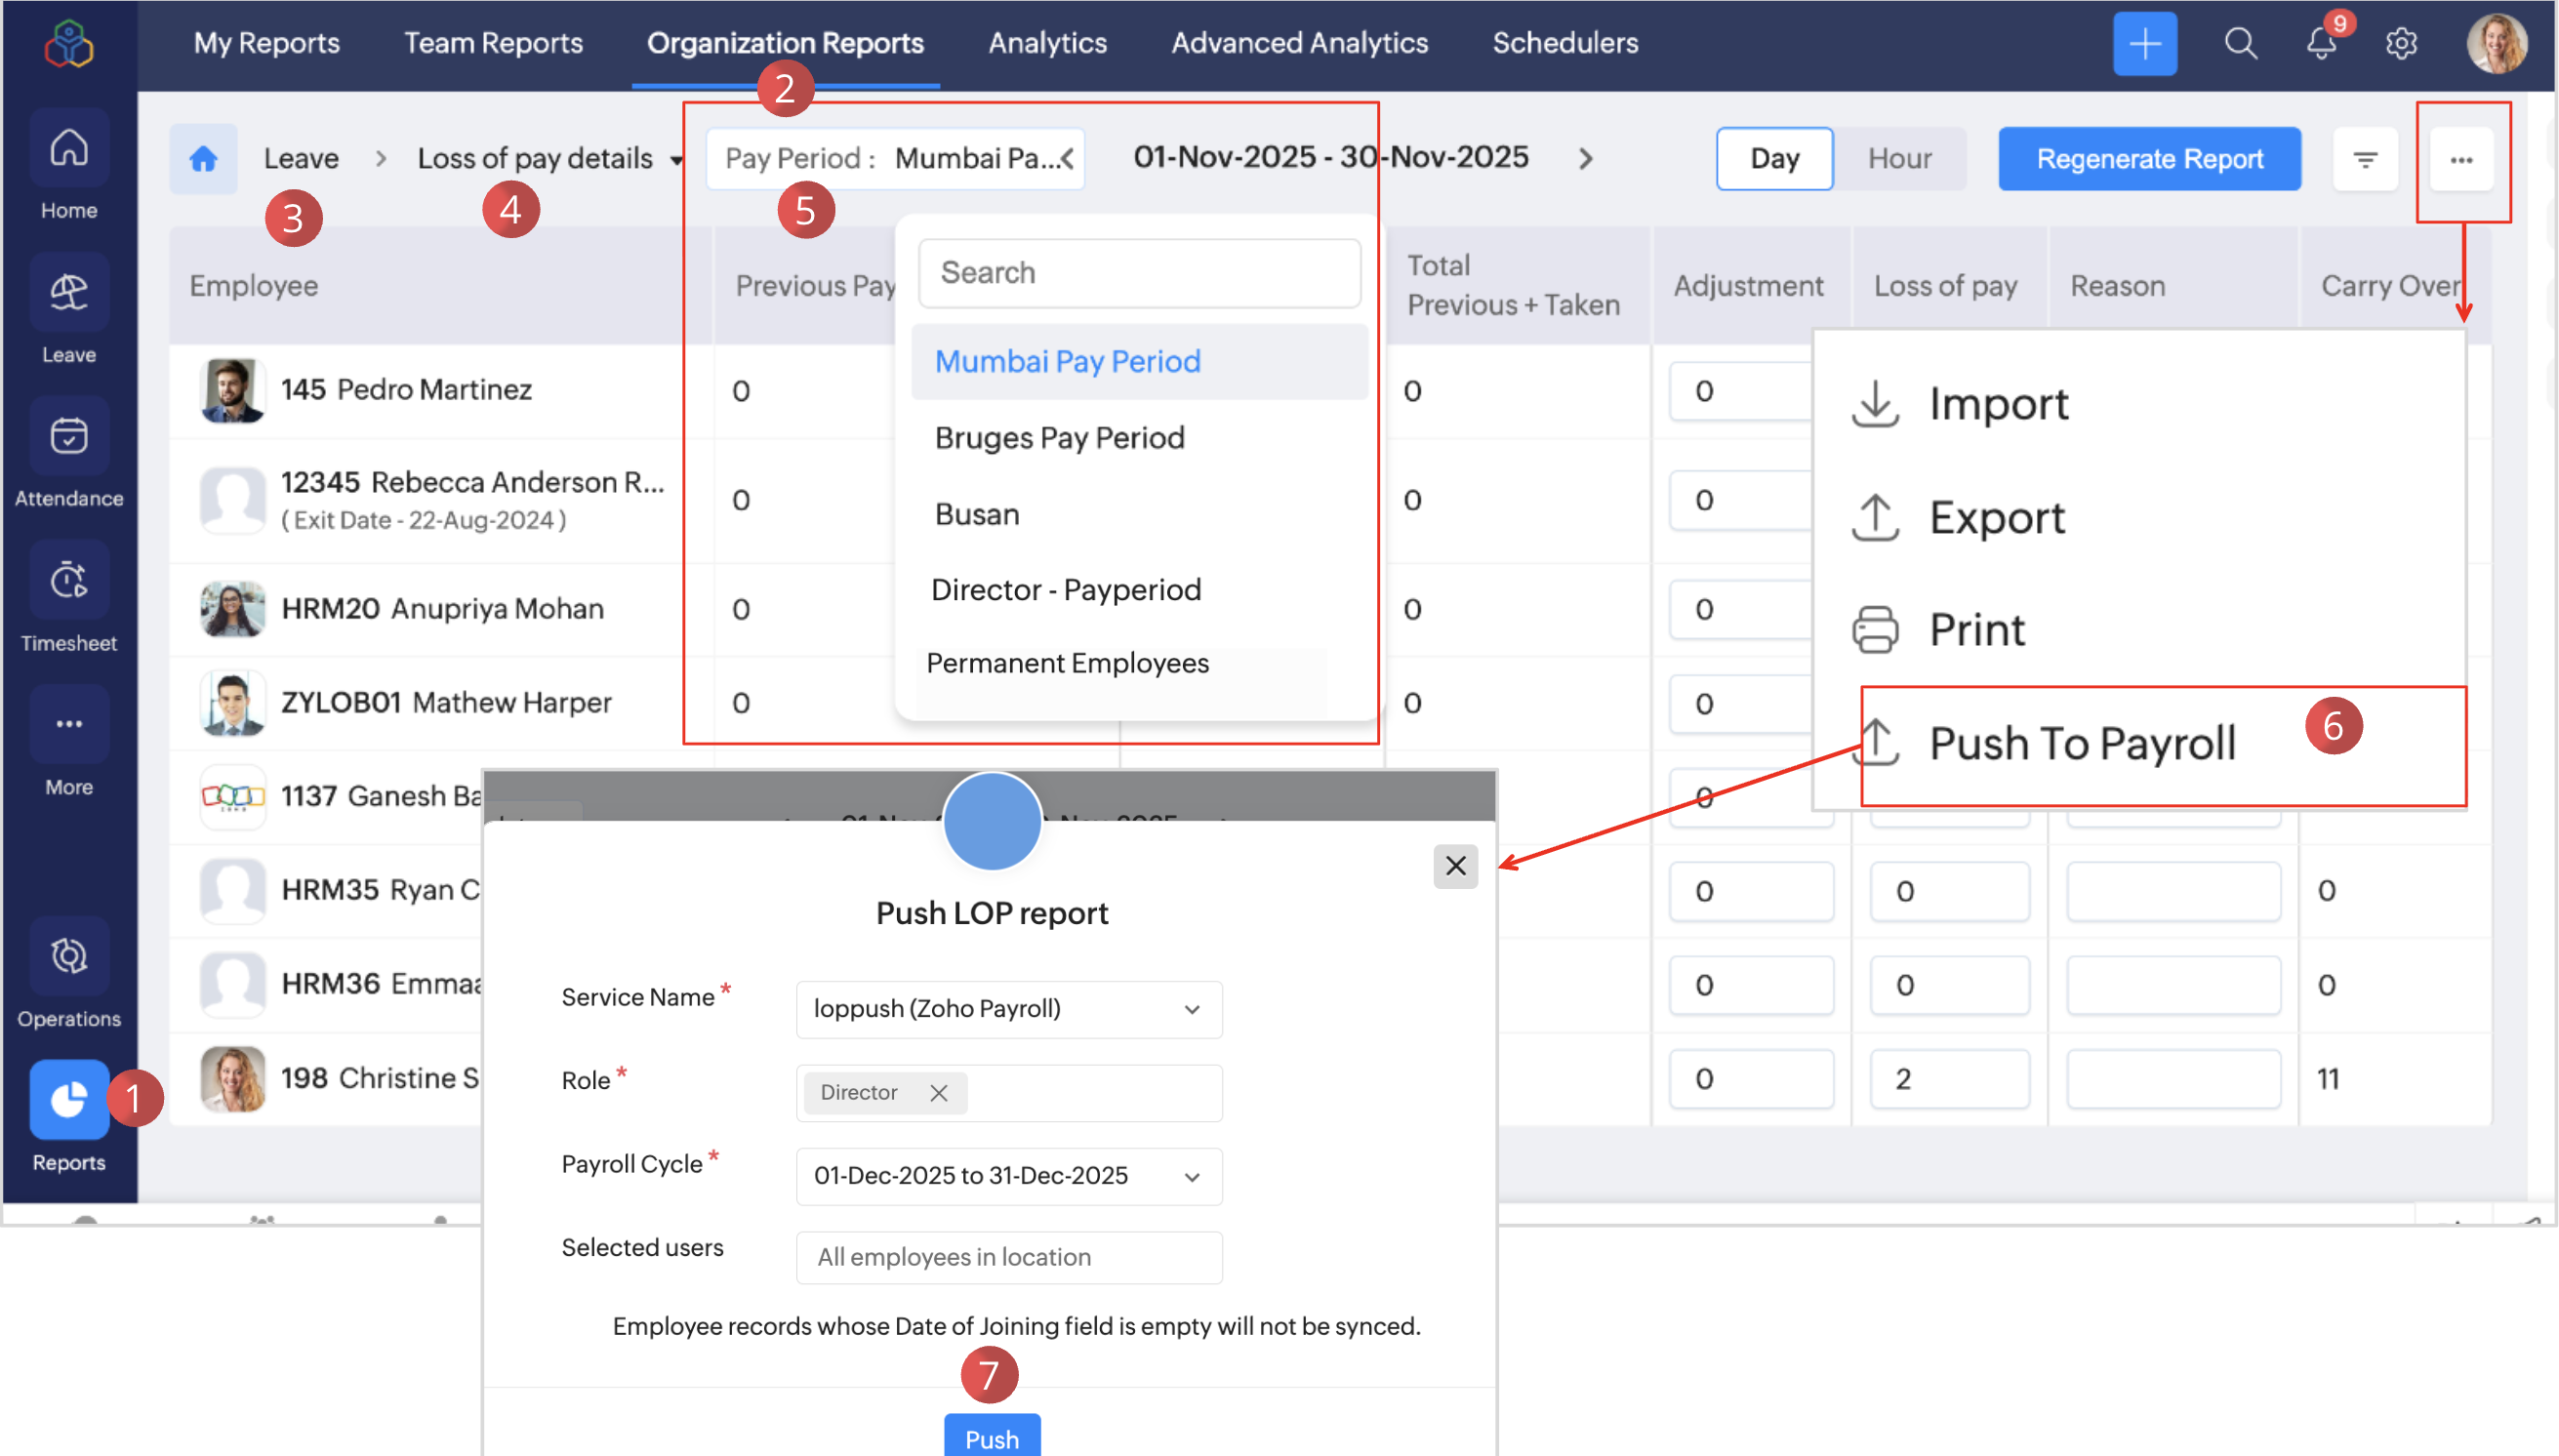Viewport: 2559px width, 1456px height.
Task: Choose Bruges Pay Period from list
Action: (x=1059, y=438)
